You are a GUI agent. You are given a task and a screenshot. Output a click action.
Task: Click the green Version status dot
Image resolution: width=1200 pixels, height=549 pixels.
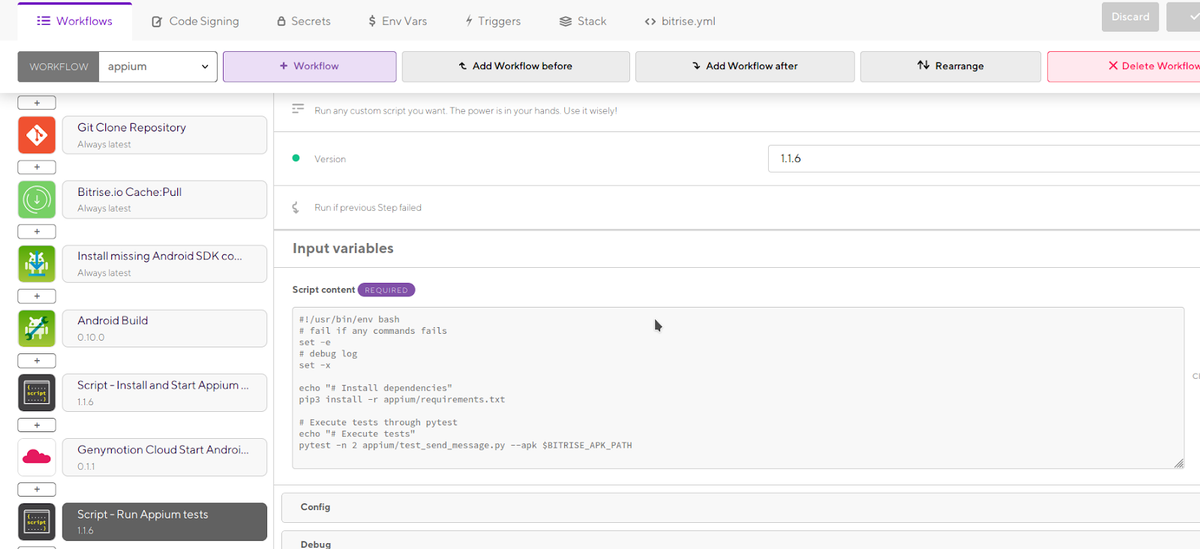click(x=296, y=158)
